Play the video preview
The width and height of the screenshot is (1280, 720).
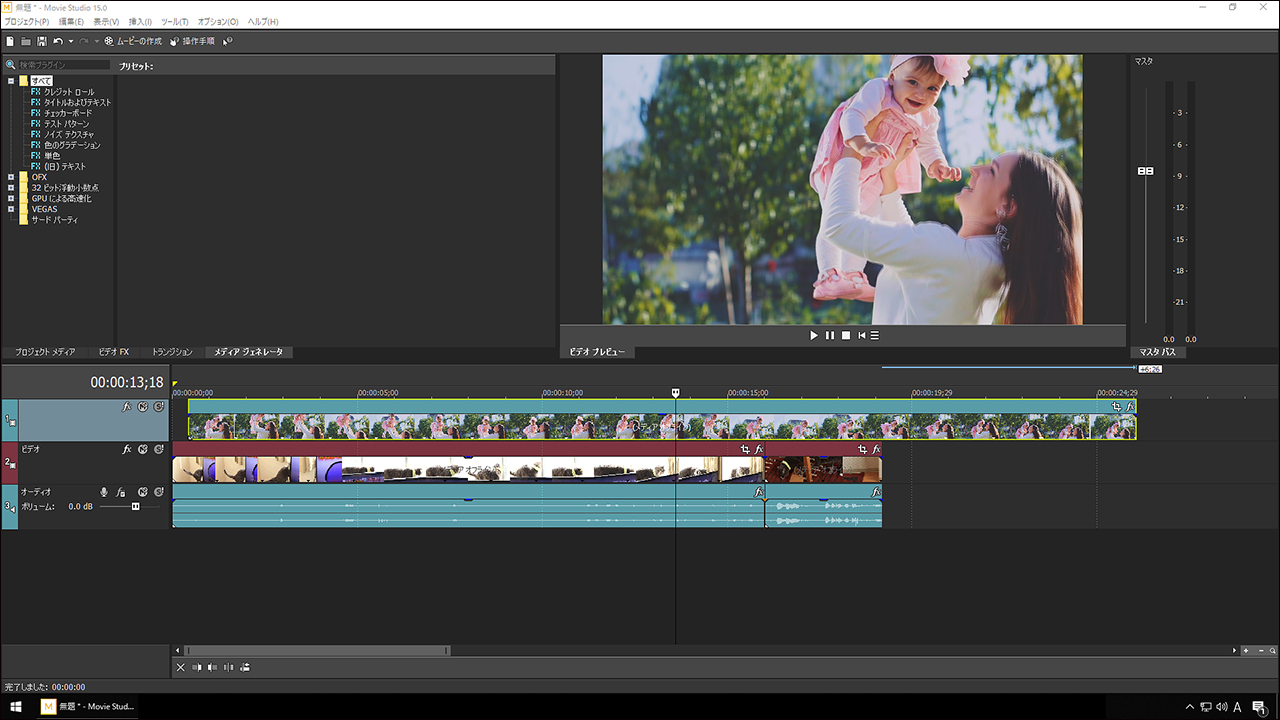(x=814, y=335)
